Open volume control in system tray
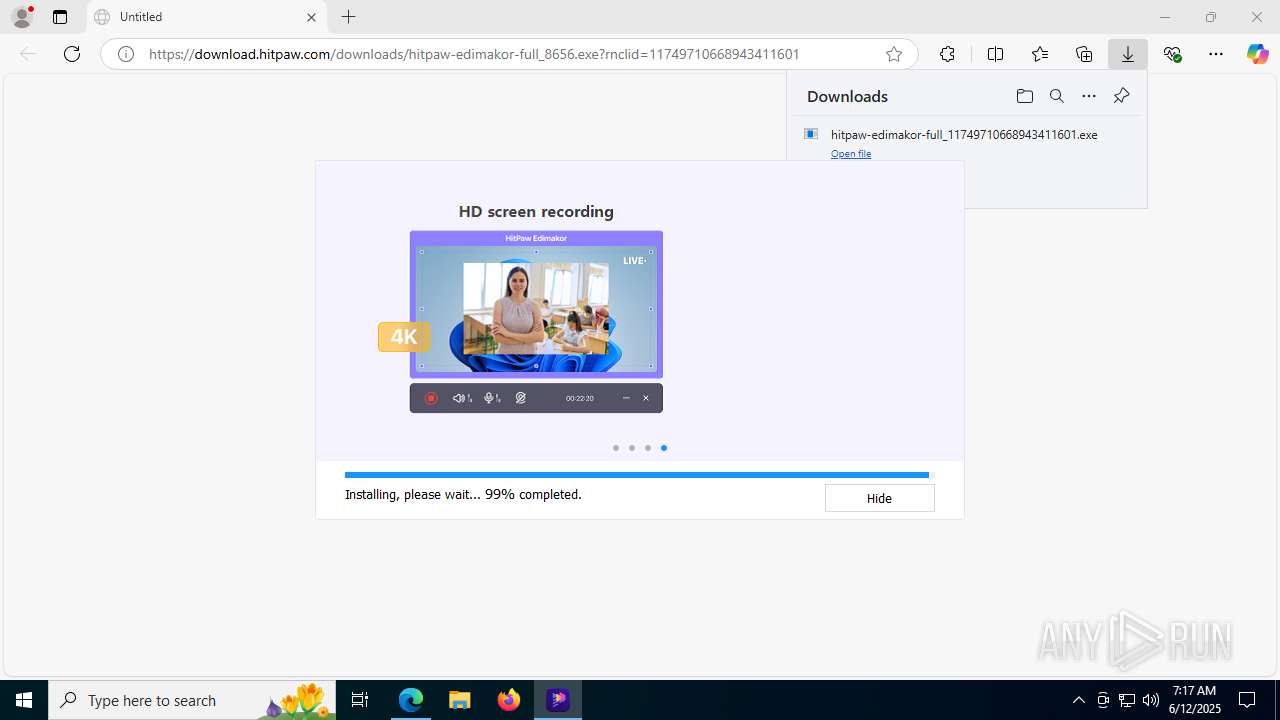Viewport: 1280px width, 720px height. tap(1150, 700)
